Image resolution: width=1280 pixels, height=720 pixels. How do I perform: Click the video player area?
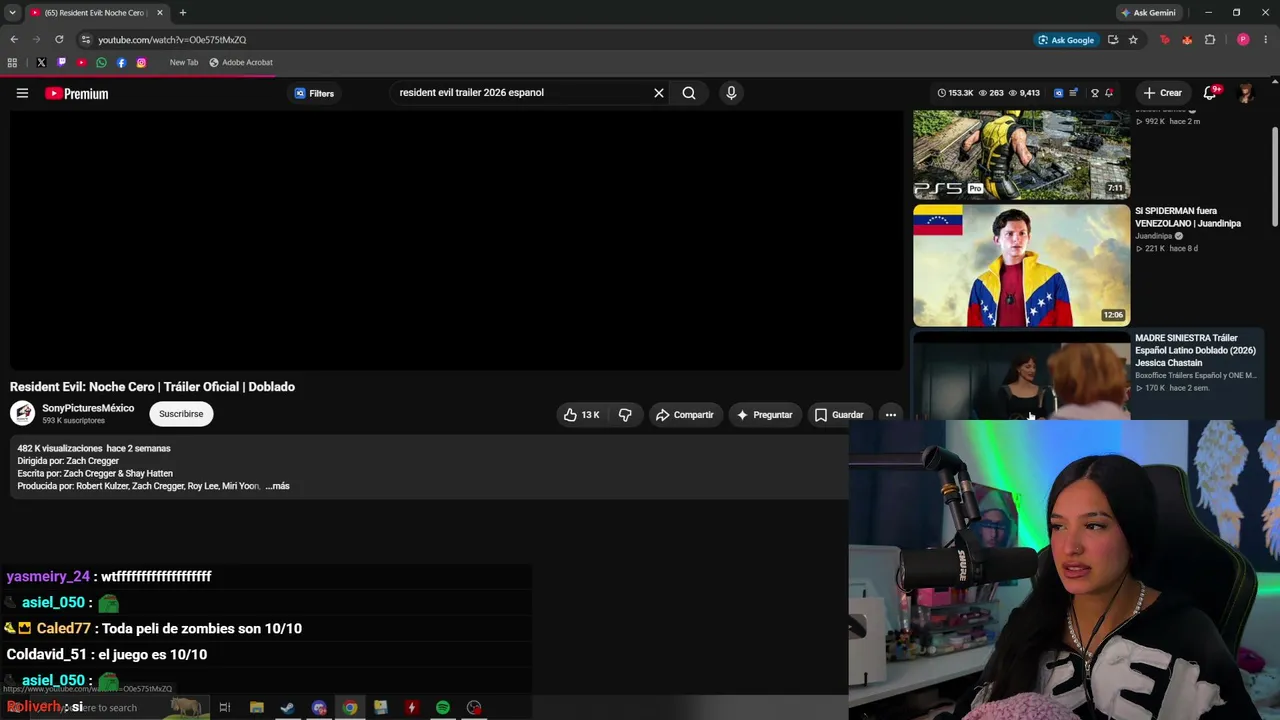click(x=456, y=240)
